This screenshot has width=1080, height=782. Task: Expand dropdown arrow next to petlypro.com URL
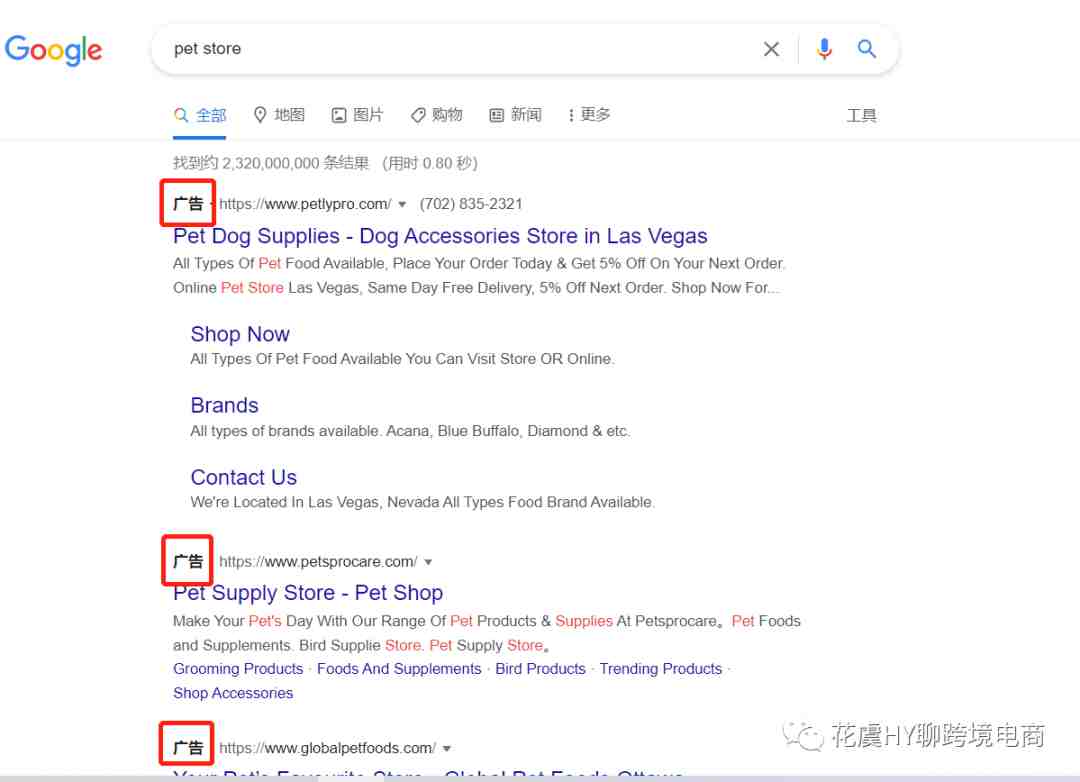pos(402,205)
